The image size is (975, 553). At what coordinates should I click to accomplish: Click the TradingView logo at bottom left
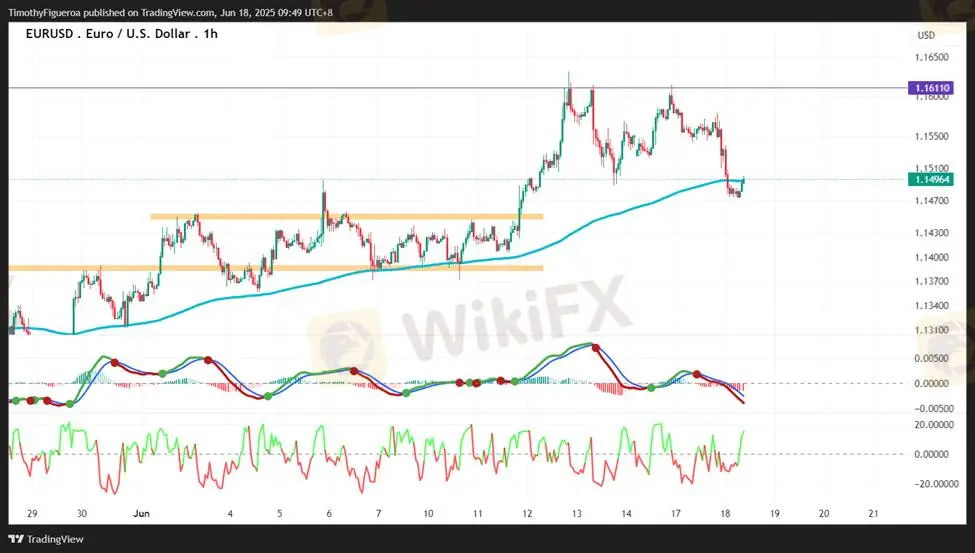pyautogui.click(x=46, y=539)
